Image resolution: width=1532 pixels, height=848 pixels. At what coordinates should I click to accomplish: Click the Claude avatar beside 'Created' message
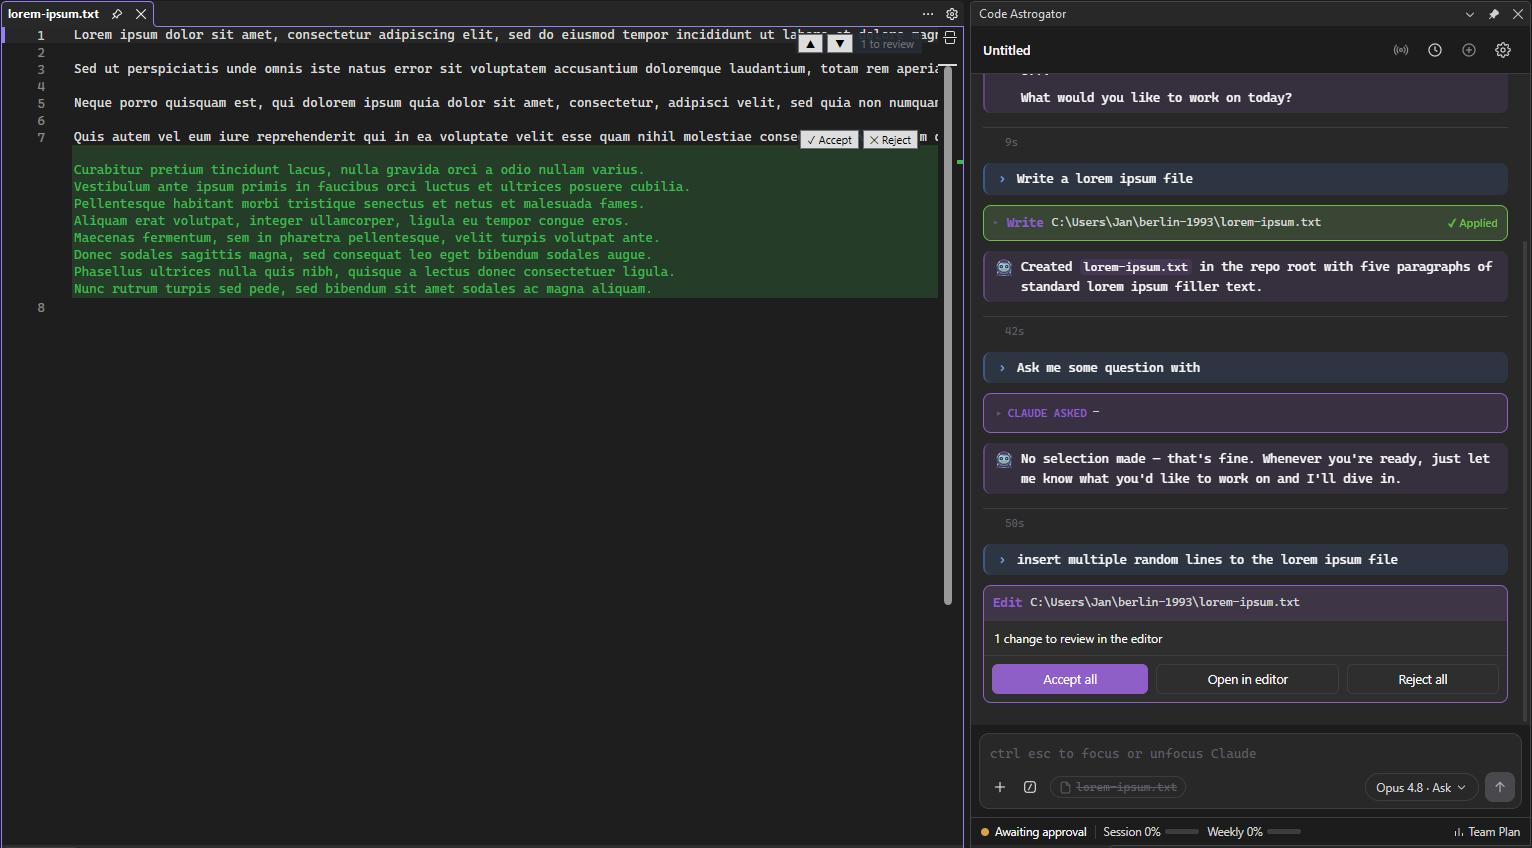tap(1004, 267)
